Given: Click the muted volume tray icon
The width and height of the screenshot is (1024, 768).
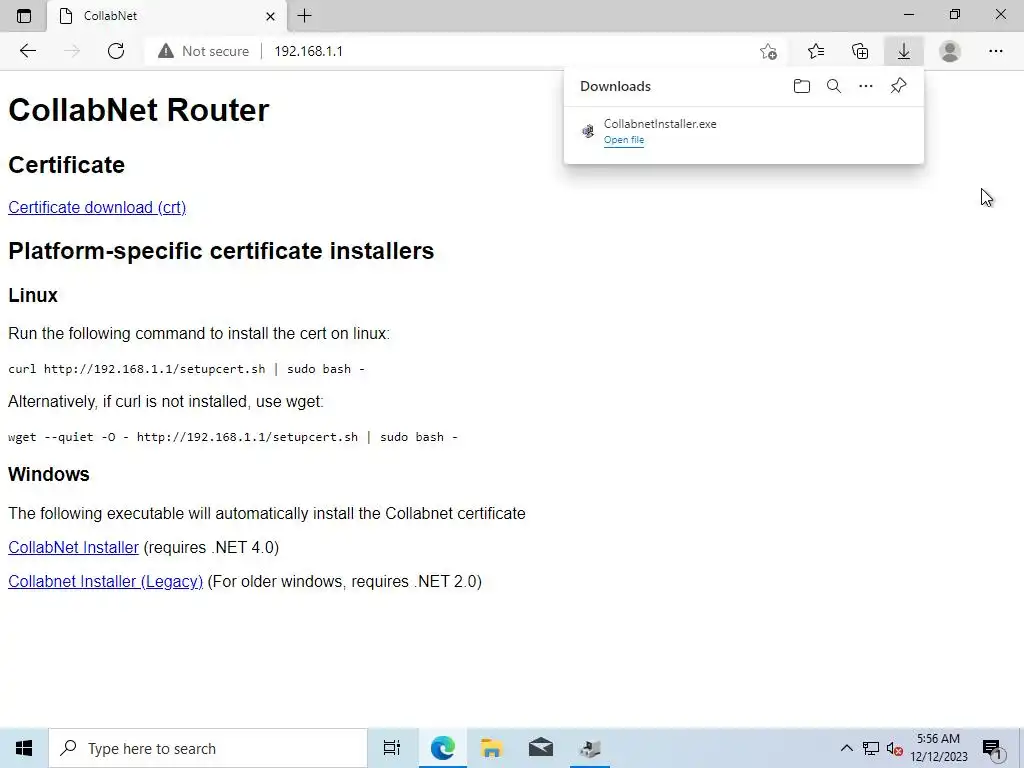Looking at the screenshot, I should point(894,749).
